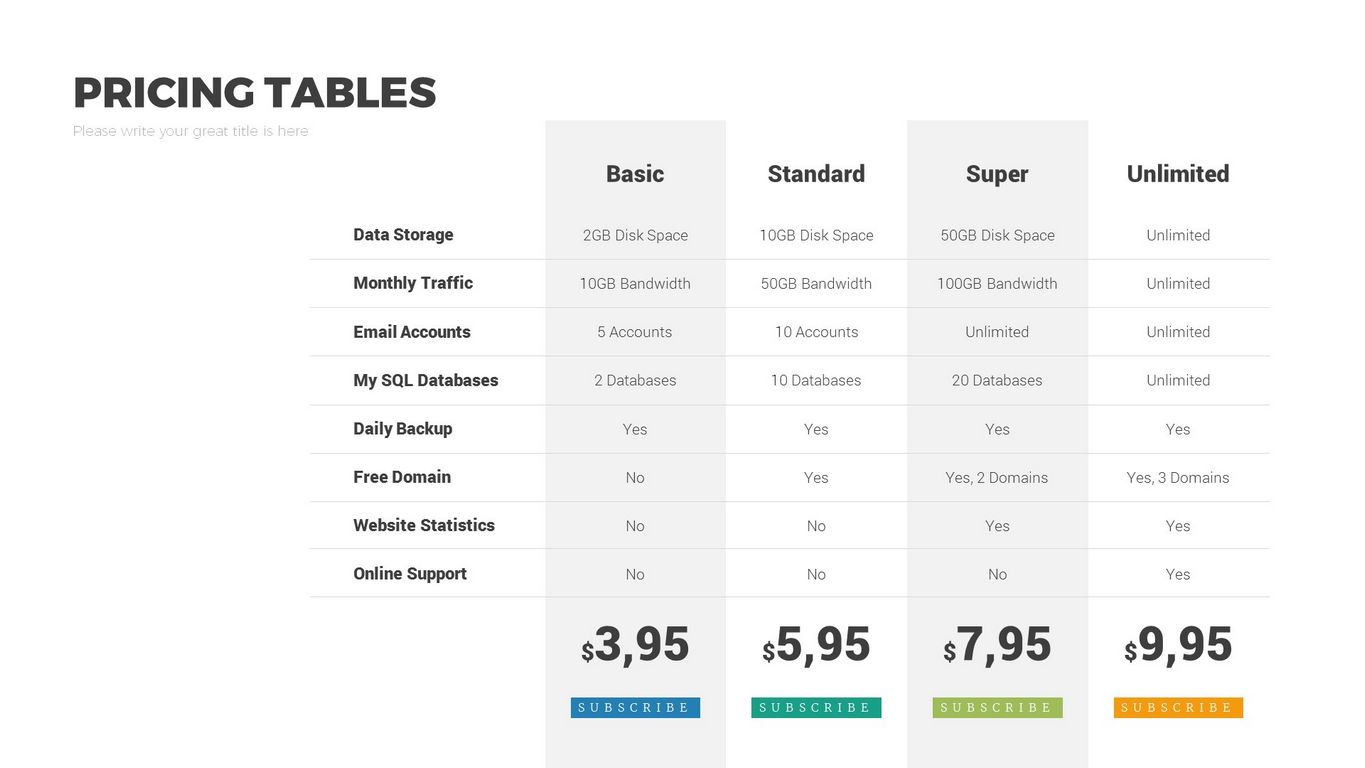The image size is (1365, 768).
Task: Click the Free Domain feature label
Action: click(x=402, y=477)
